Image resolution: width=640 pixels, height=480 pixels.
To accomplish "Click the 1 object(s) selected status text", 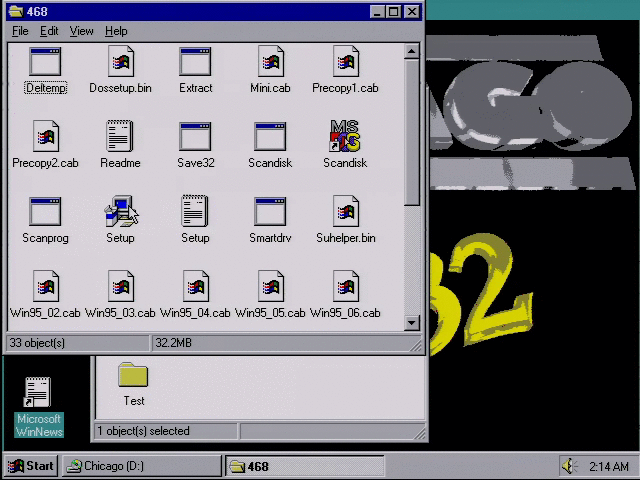I will pyautogui.click(x=143, y=431).
